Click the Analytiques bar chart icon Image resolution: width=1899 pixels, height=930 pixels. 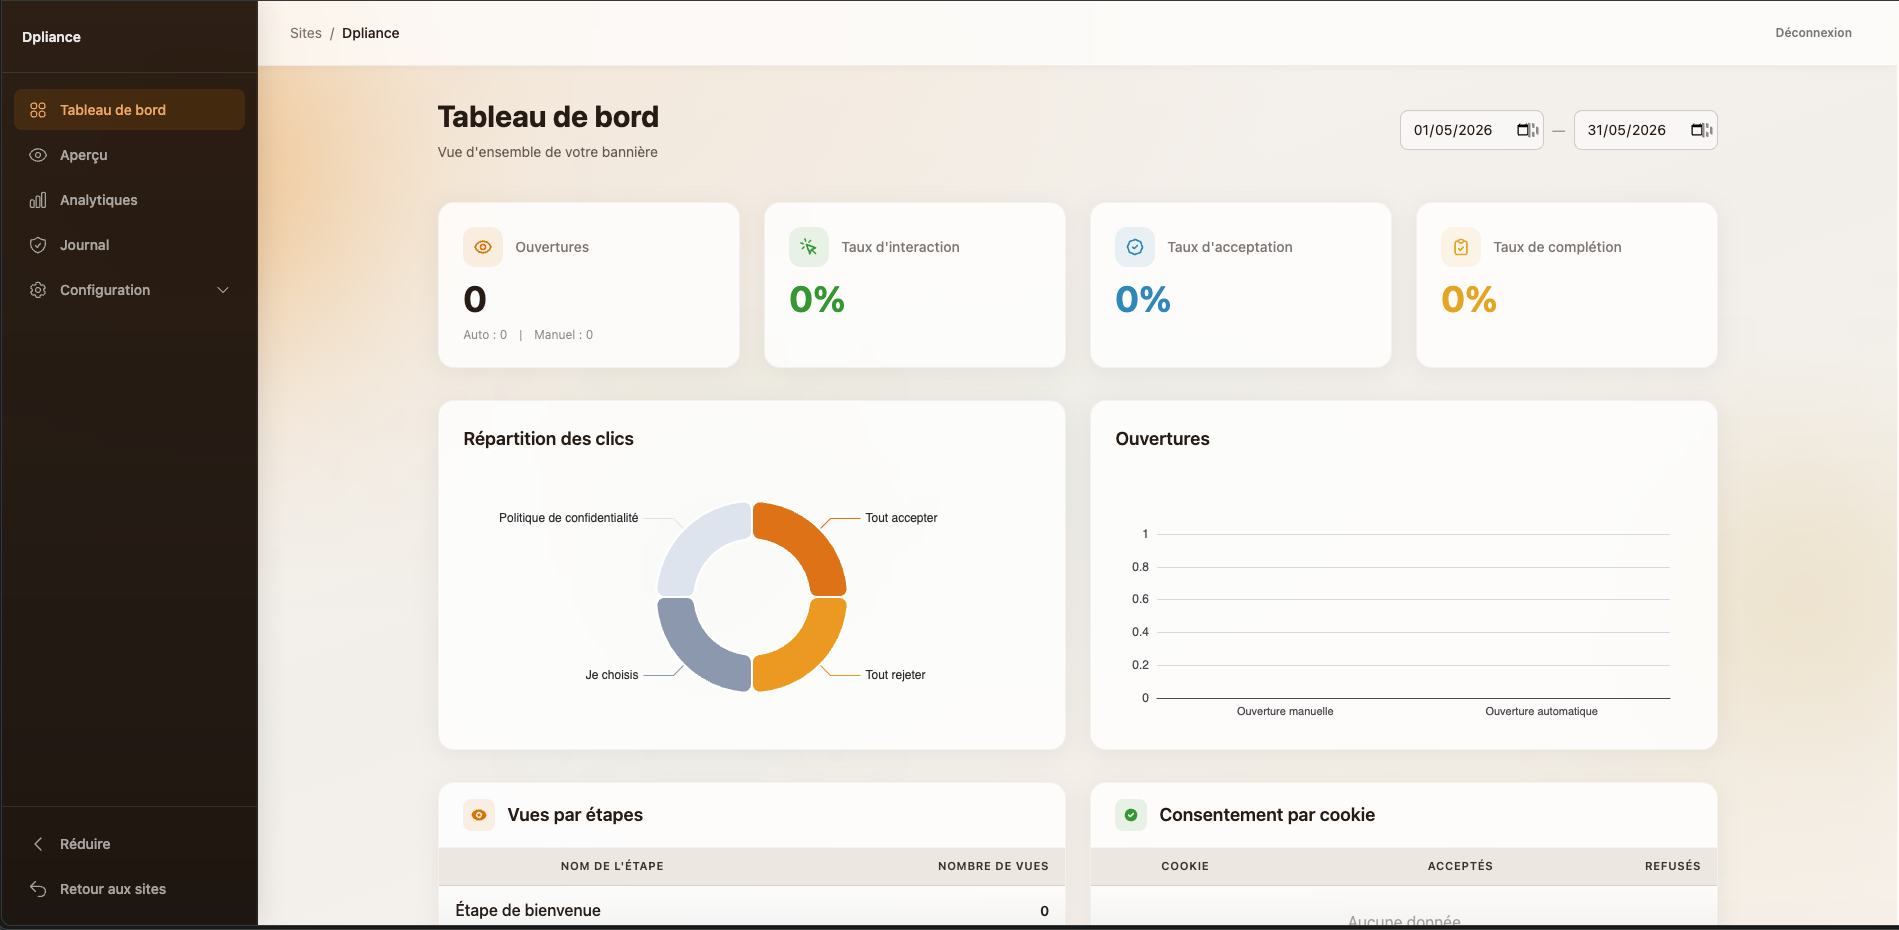coord(38,200)
